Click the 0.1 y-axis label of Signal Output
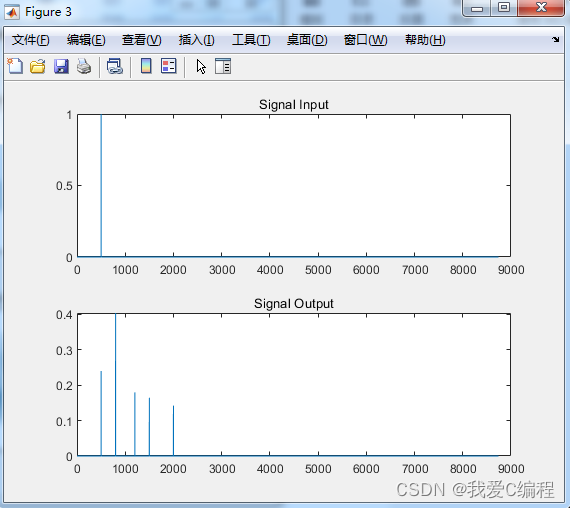The height and width of the screenshot is (508, 570). [x=64, y=421]
